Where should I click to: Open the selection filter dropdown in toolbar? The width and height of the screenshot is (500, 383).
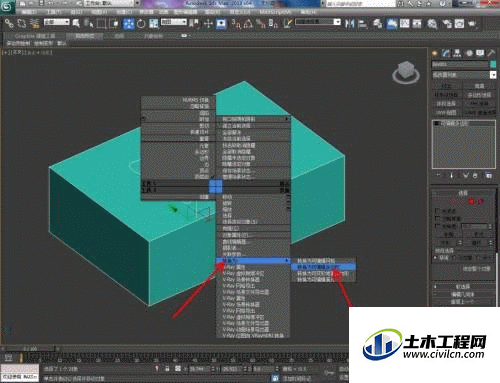(57, 22)
